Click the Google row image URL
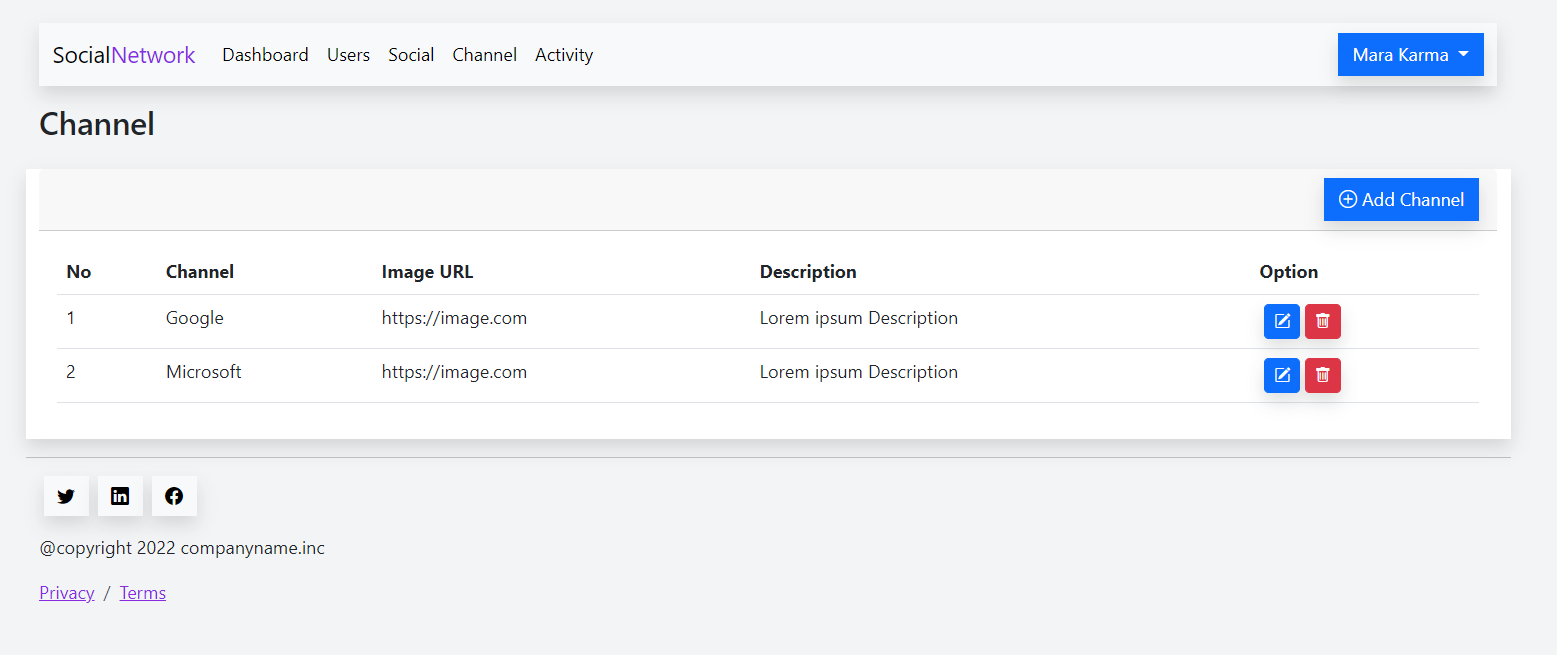The image size is (1557, 655). click(454, 318)
